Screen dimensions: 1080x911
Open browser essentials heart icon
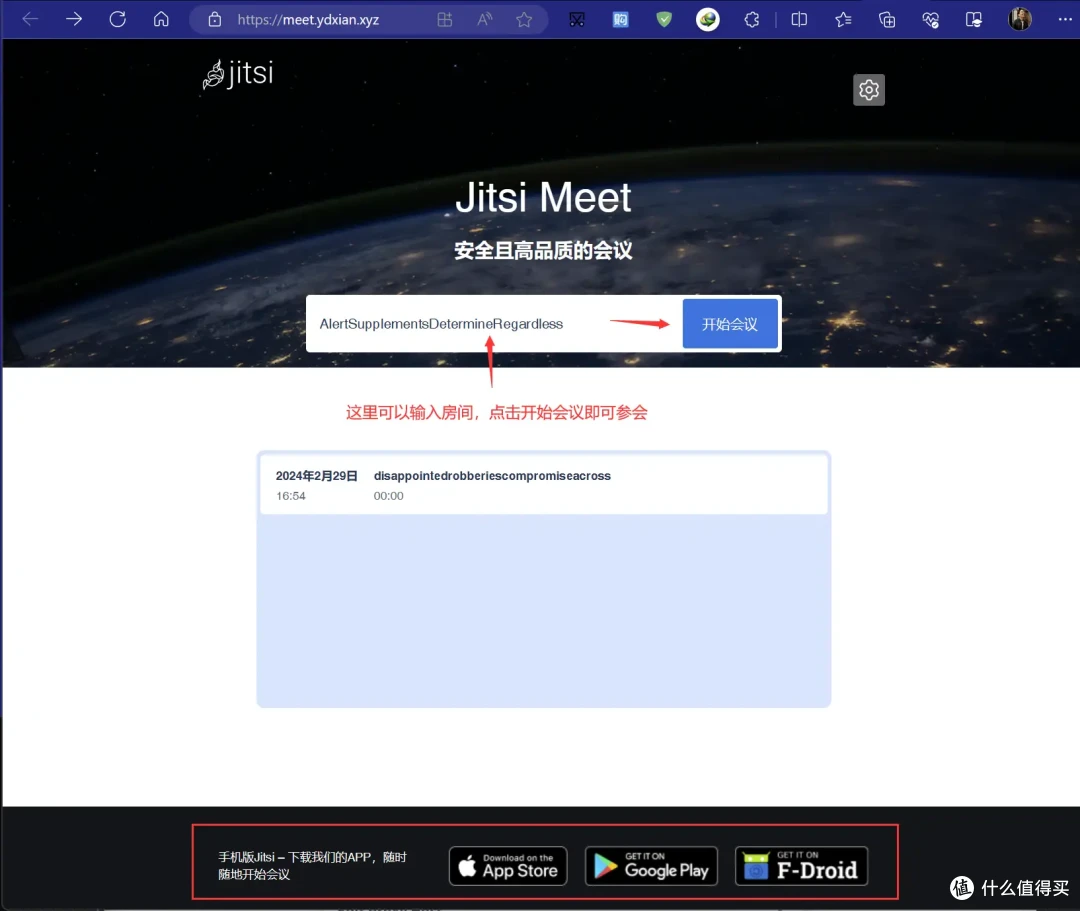click(931, 20)
